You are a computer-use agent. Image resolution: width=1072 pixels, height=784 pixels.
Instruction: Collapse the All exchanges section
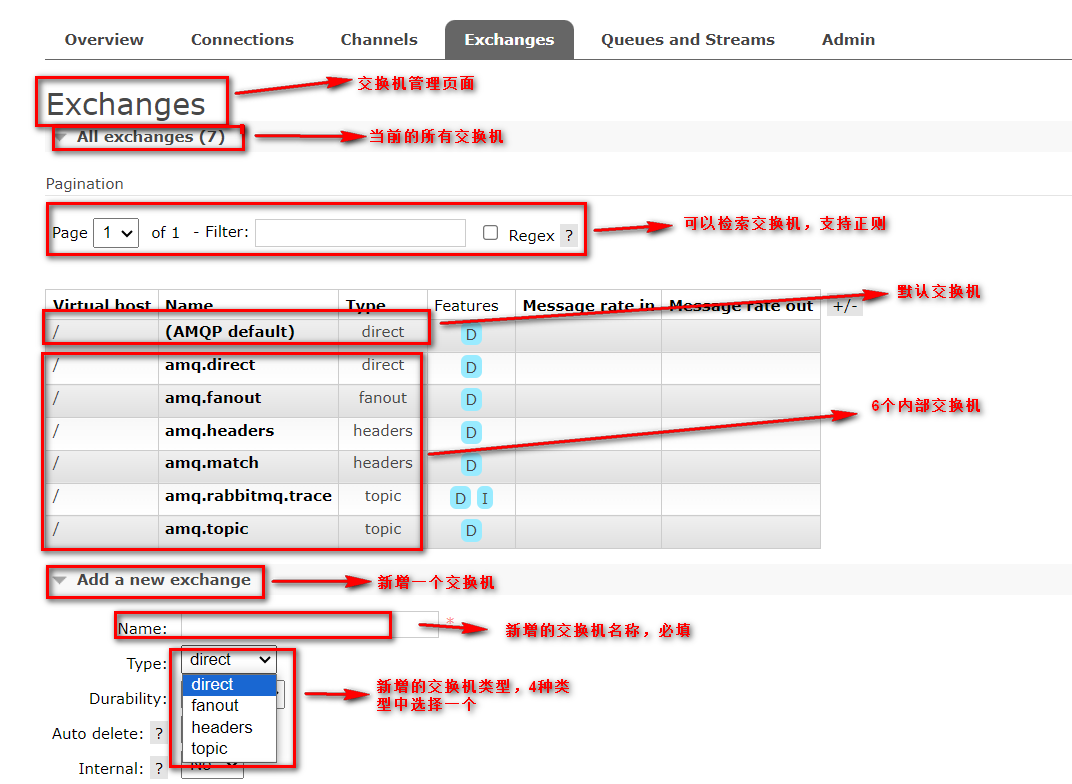pyautogui.click(x=150, y=137)
